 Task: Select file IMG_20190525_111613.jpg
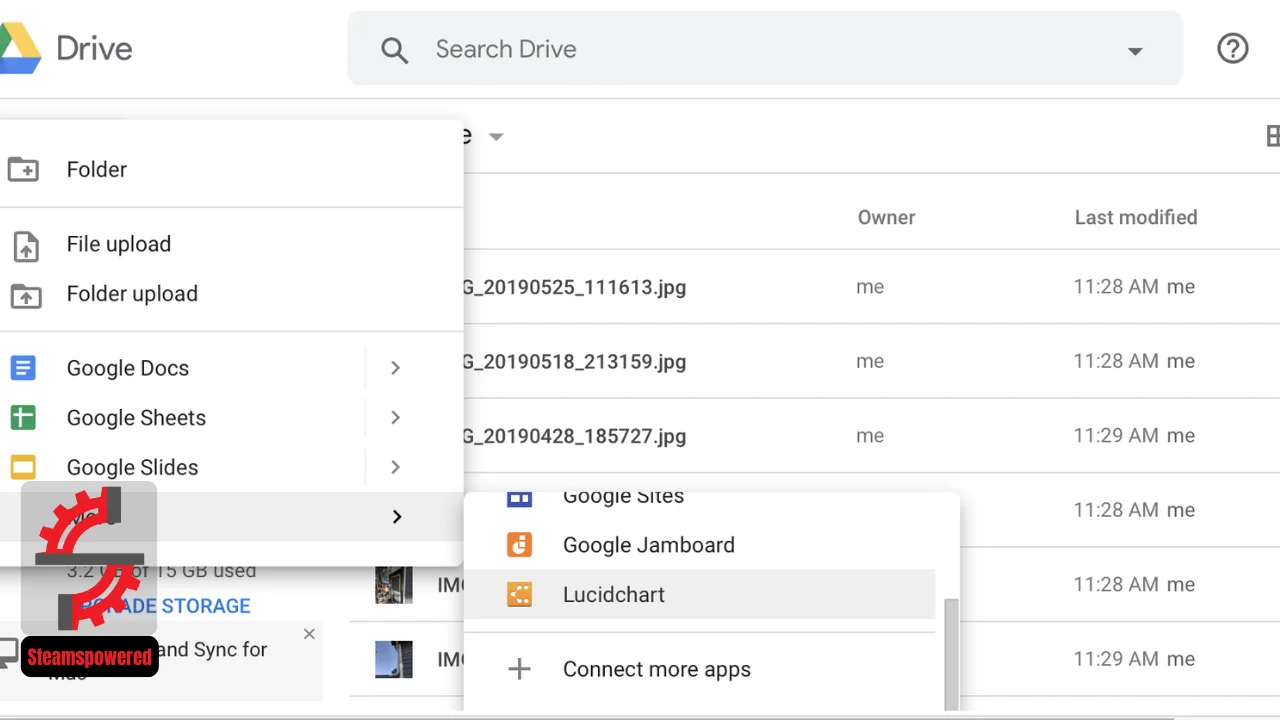pyautogui.click(x=573, y=287)
